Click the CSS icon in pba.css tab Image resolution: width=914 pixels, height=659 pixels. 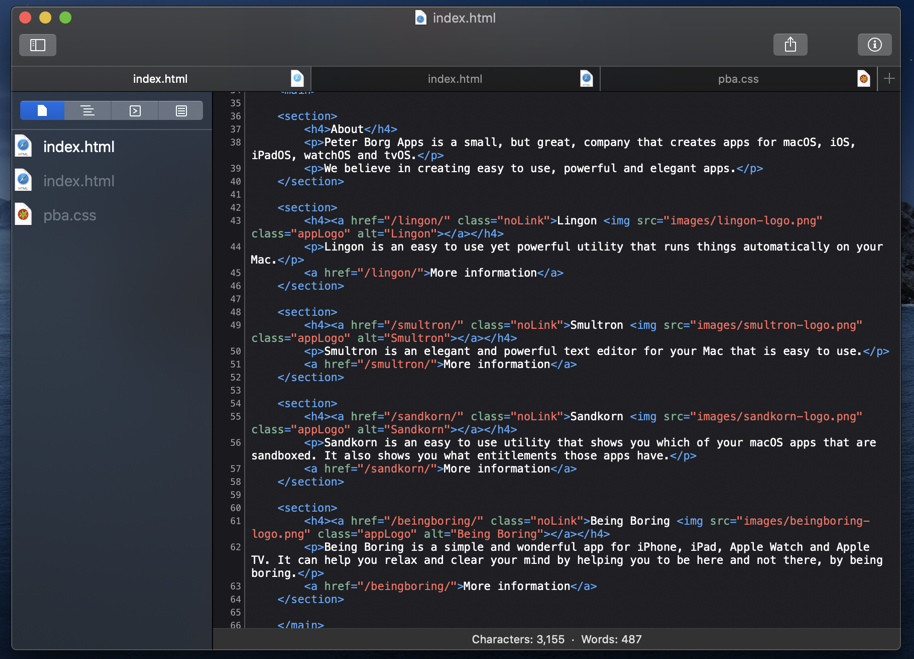pos(864,79)
